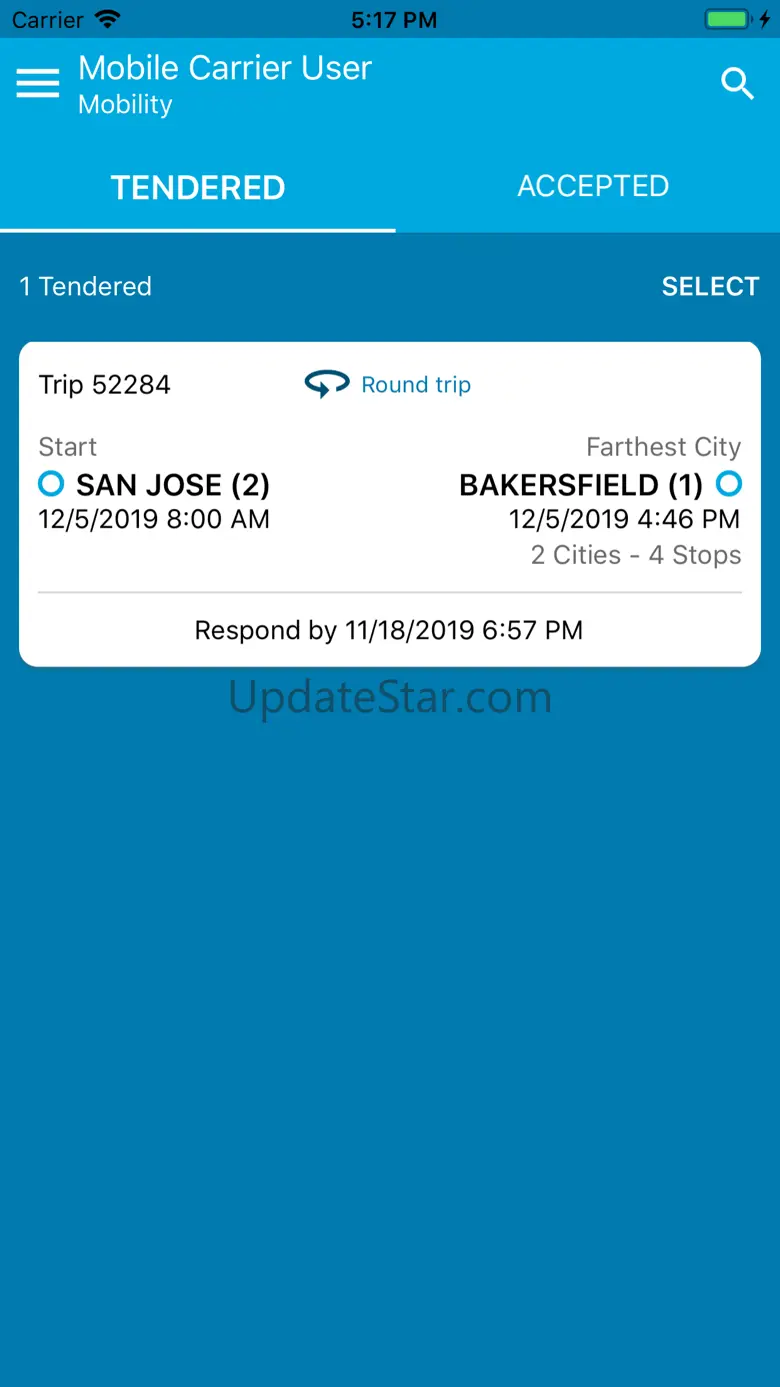The image size is (780, 1387).
Task: Click the Mobility subtitle
Action: (x=125, y=105)
